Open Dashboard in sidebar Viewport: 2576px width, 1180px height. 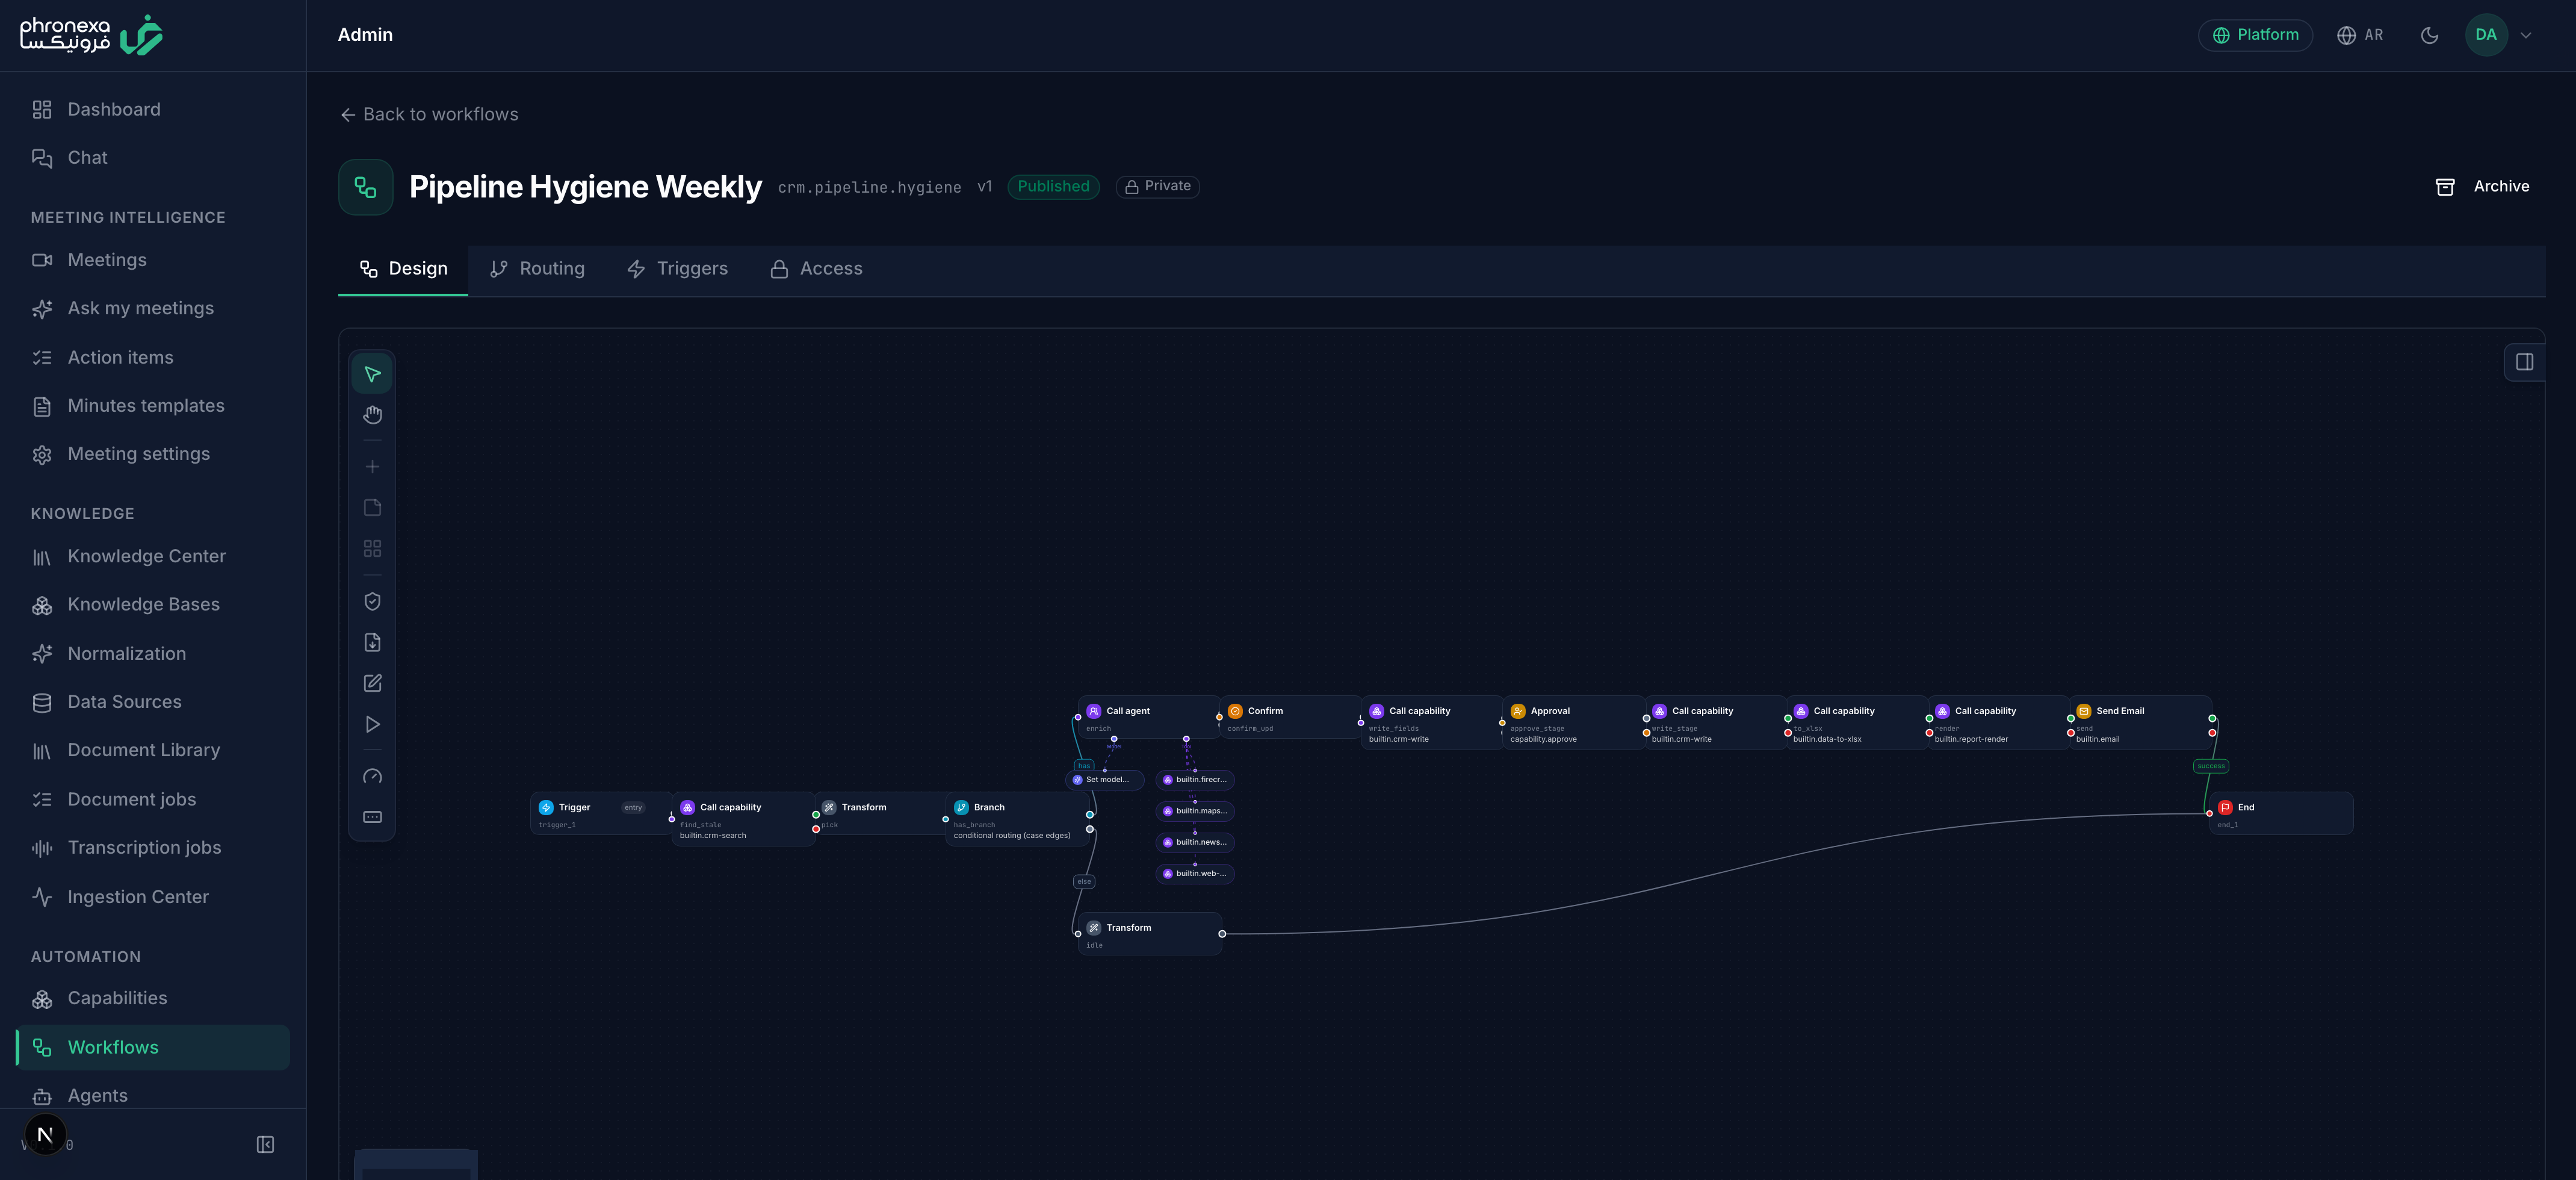pos(153,110)
